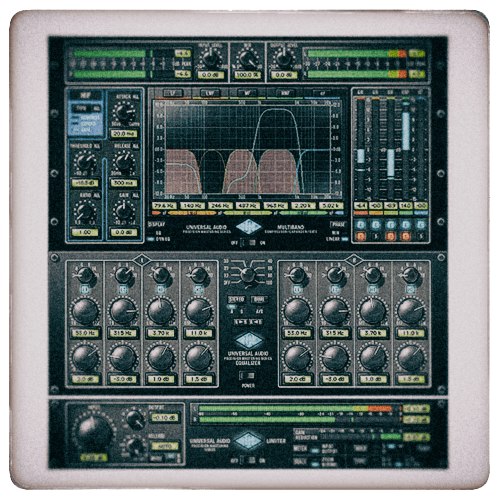Image resolution: width=500 pixels, height=500 pixels.
Task: Click the STEREO mode button in Equalizer
Action: [236, 299]
